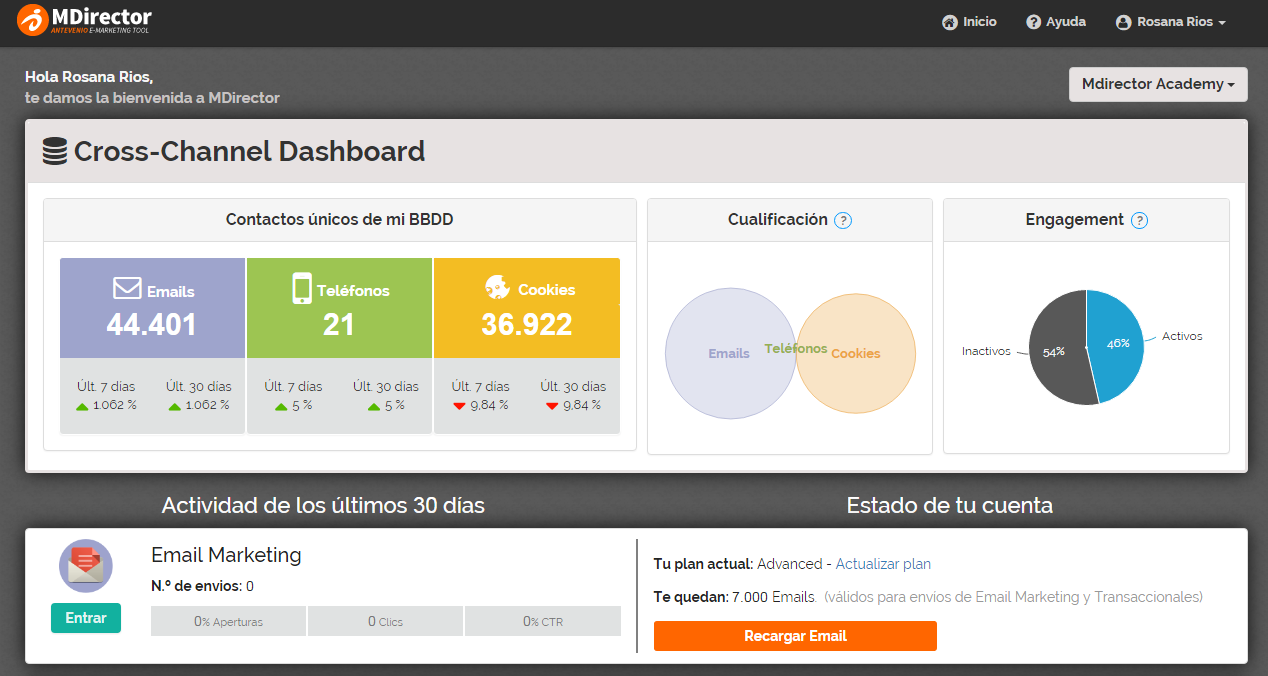Click the Activos label beside the pie

1182,336
